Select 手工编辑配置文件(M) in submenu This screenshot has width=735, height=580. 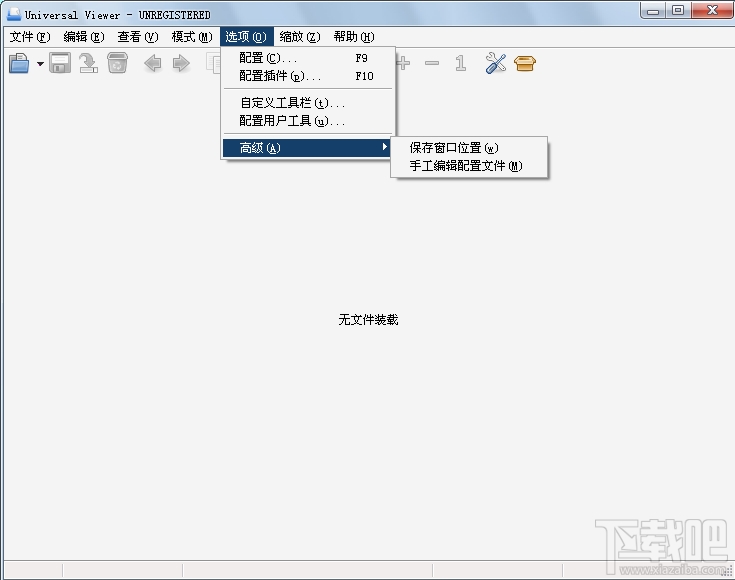pos(469,166)
